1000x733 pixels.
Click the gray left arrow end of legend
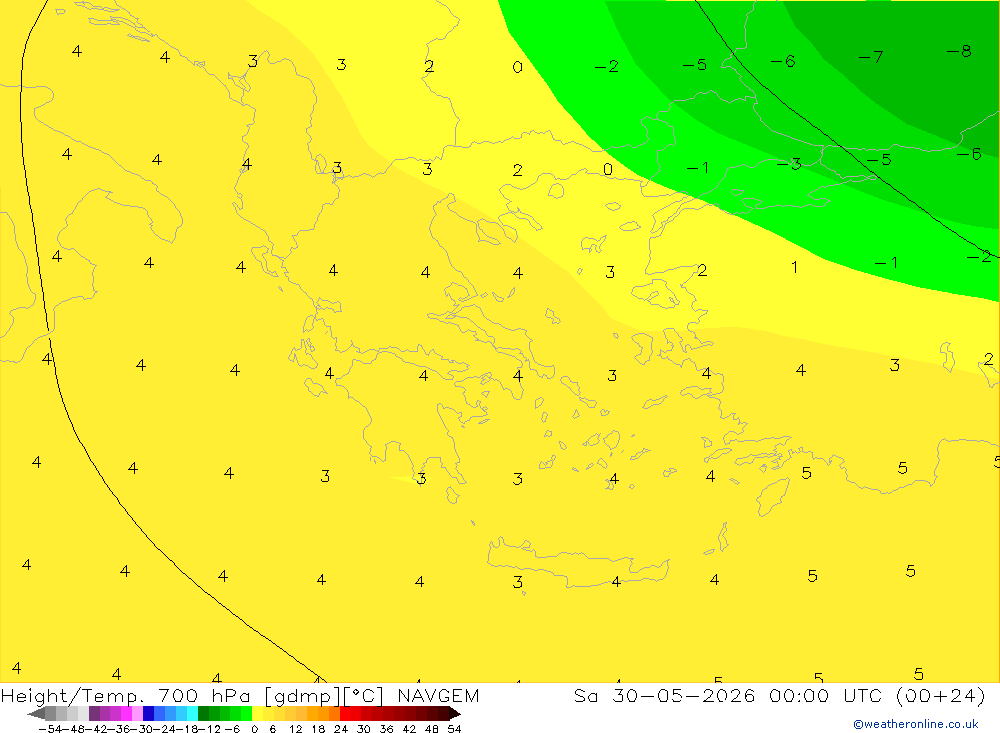click(x=36, y=714)
